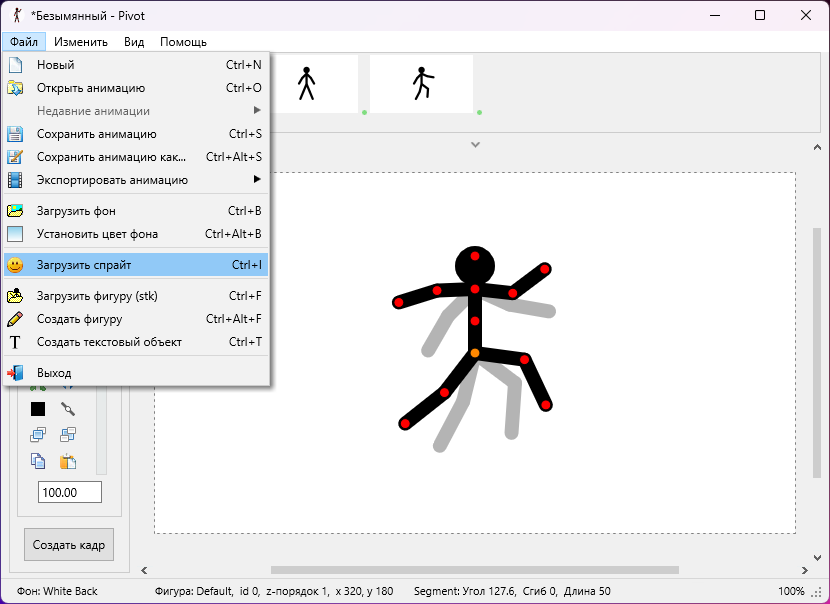Open the Вид menu
The width and height of the screenshot is (830, 604).
(x=134, y=42)
